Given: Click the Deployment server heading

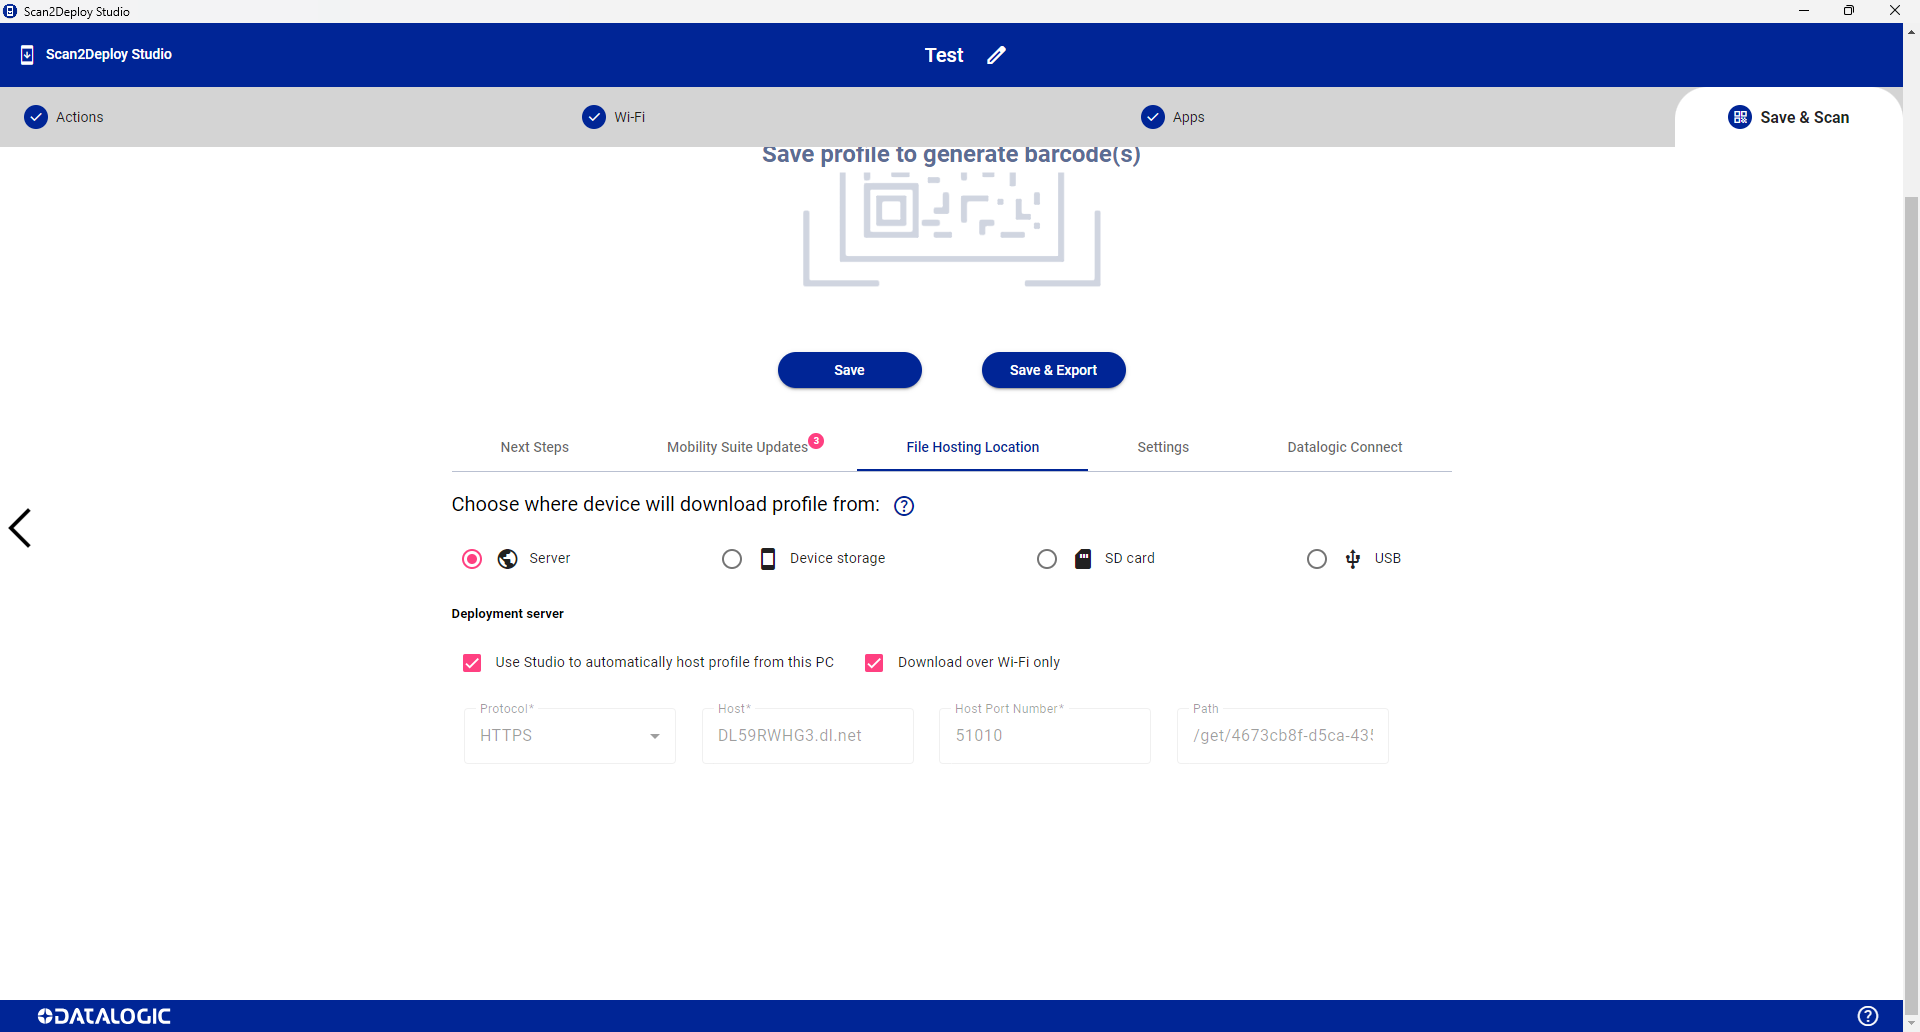Looking at the screenshot, I should [x=508, y=614].
